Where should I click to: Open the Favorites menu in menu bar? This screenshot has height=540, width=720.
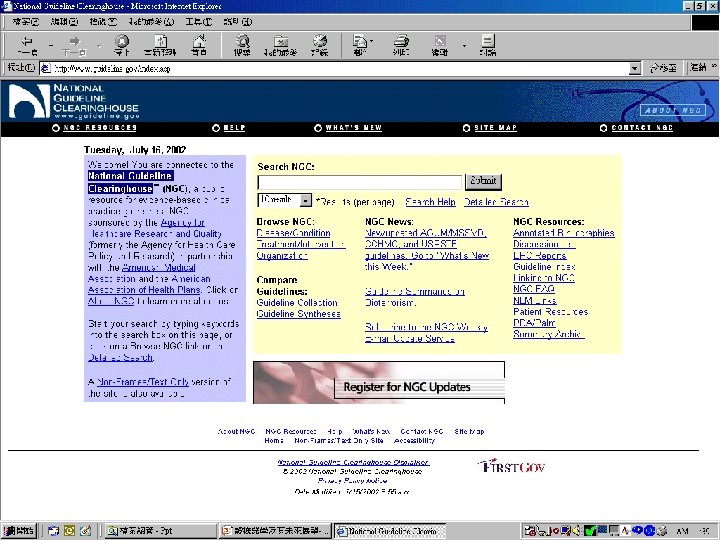coord(151,22)
